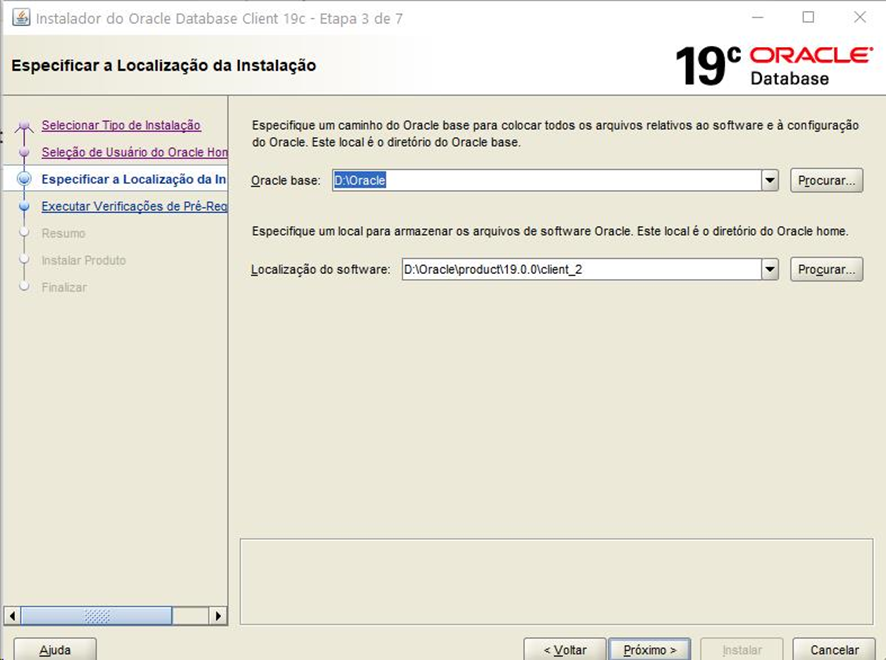Click Procurar button next to software location
Viewport: 886px width, 660px height.
coord(826,270)
